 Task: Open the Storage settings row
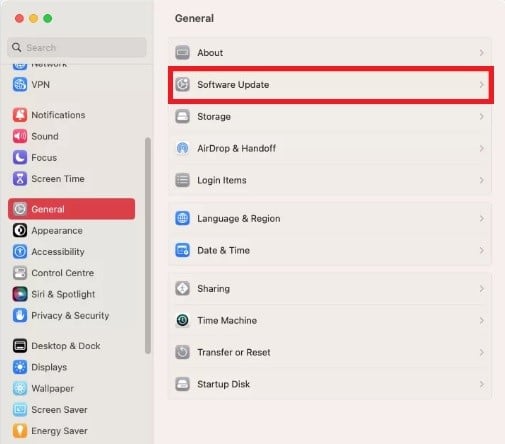tap(330, 117)
